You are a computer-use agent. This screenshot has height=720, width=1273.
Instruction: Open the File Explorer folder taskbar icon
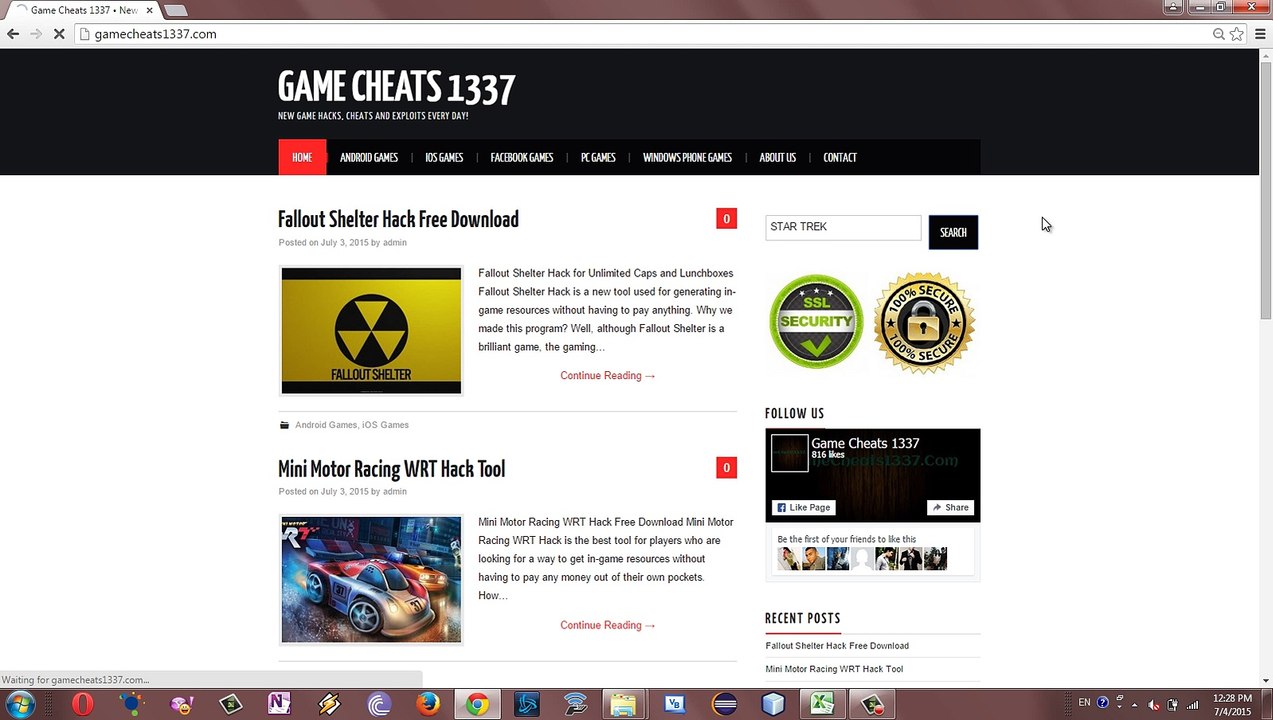pyautogui.click(x=624, y=704)
